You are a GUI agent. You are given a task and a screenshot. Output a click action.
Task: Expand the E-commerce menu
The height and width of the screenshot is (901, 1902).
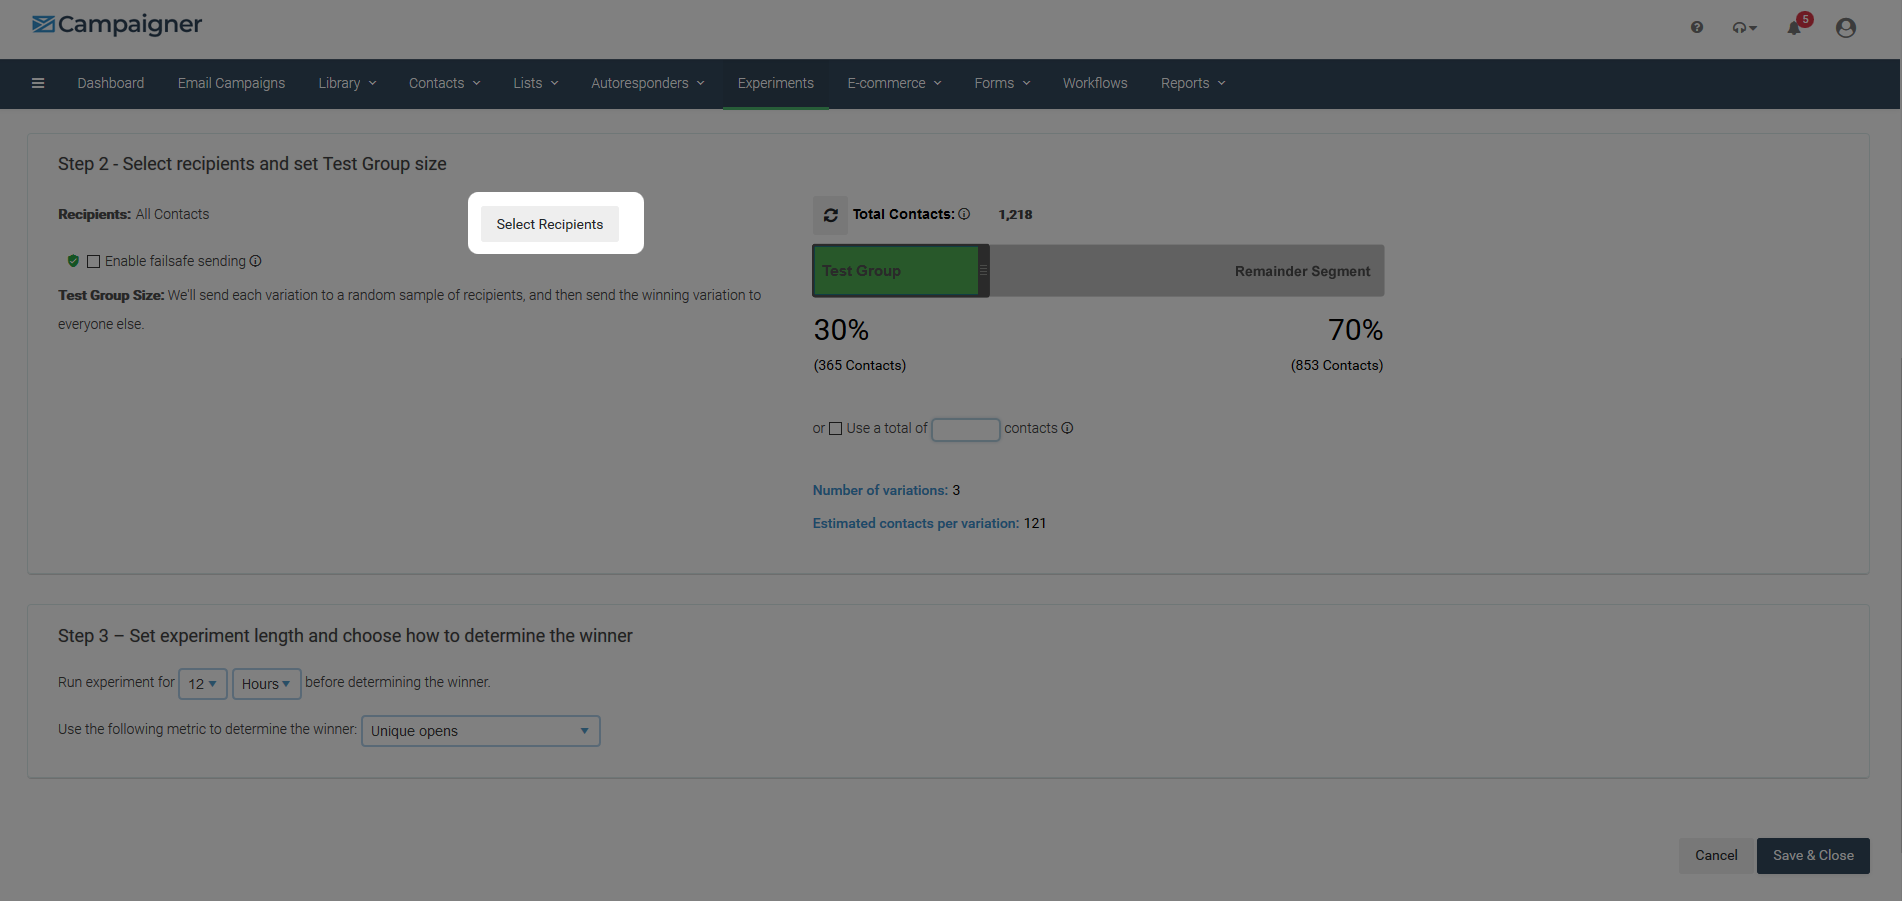click(894, 83)
